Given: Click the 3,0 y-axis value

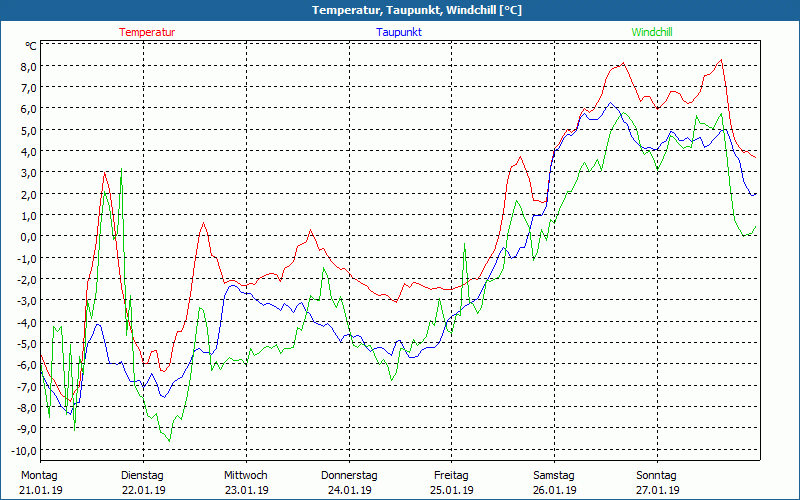Looking at the screenshot, I should [x=28, y=173].
